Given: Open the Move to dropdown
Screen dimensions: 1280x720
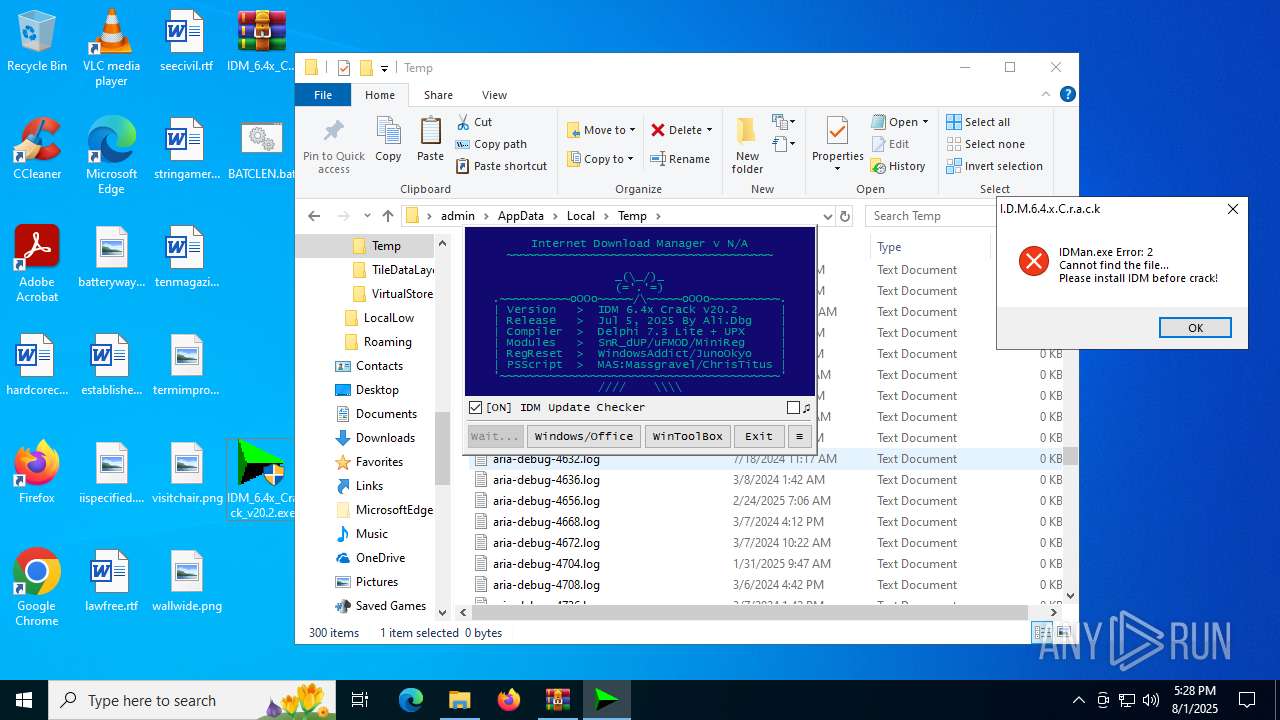Looking at the screenshot, I should click(600, 130).
